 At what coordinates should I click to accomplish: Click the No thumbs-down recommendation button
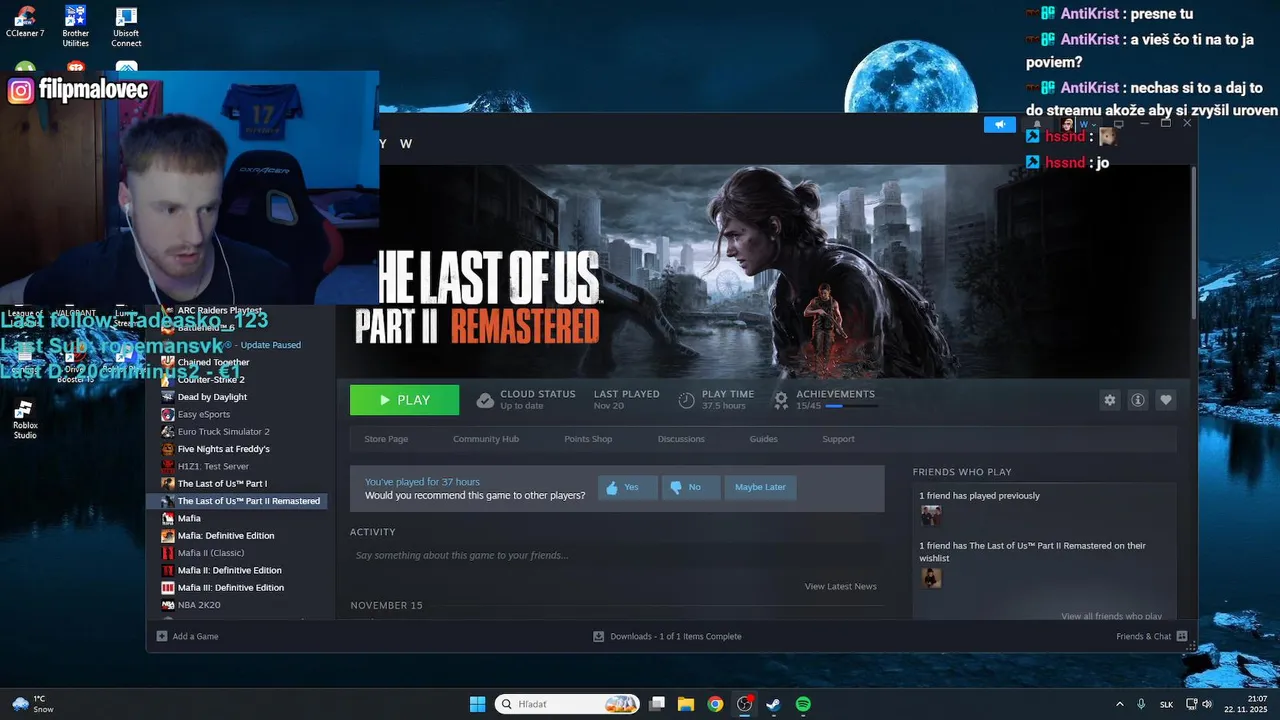point(690,487)
